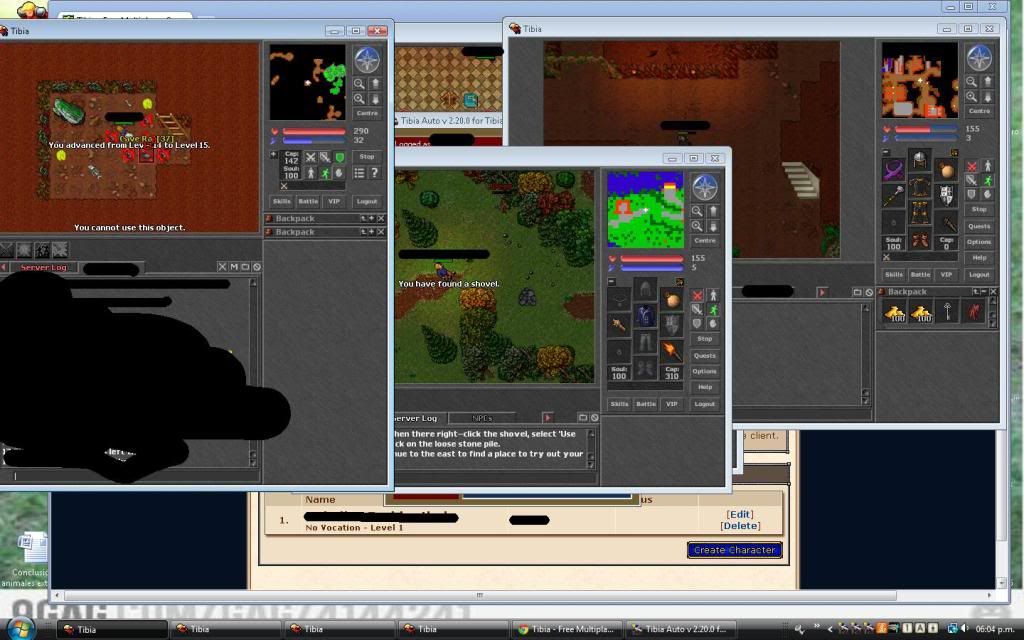This screenshot has width=1024, height=640.
Task: Select balanced fight mode in left Tibia window
Action: [x=325, y=157]
